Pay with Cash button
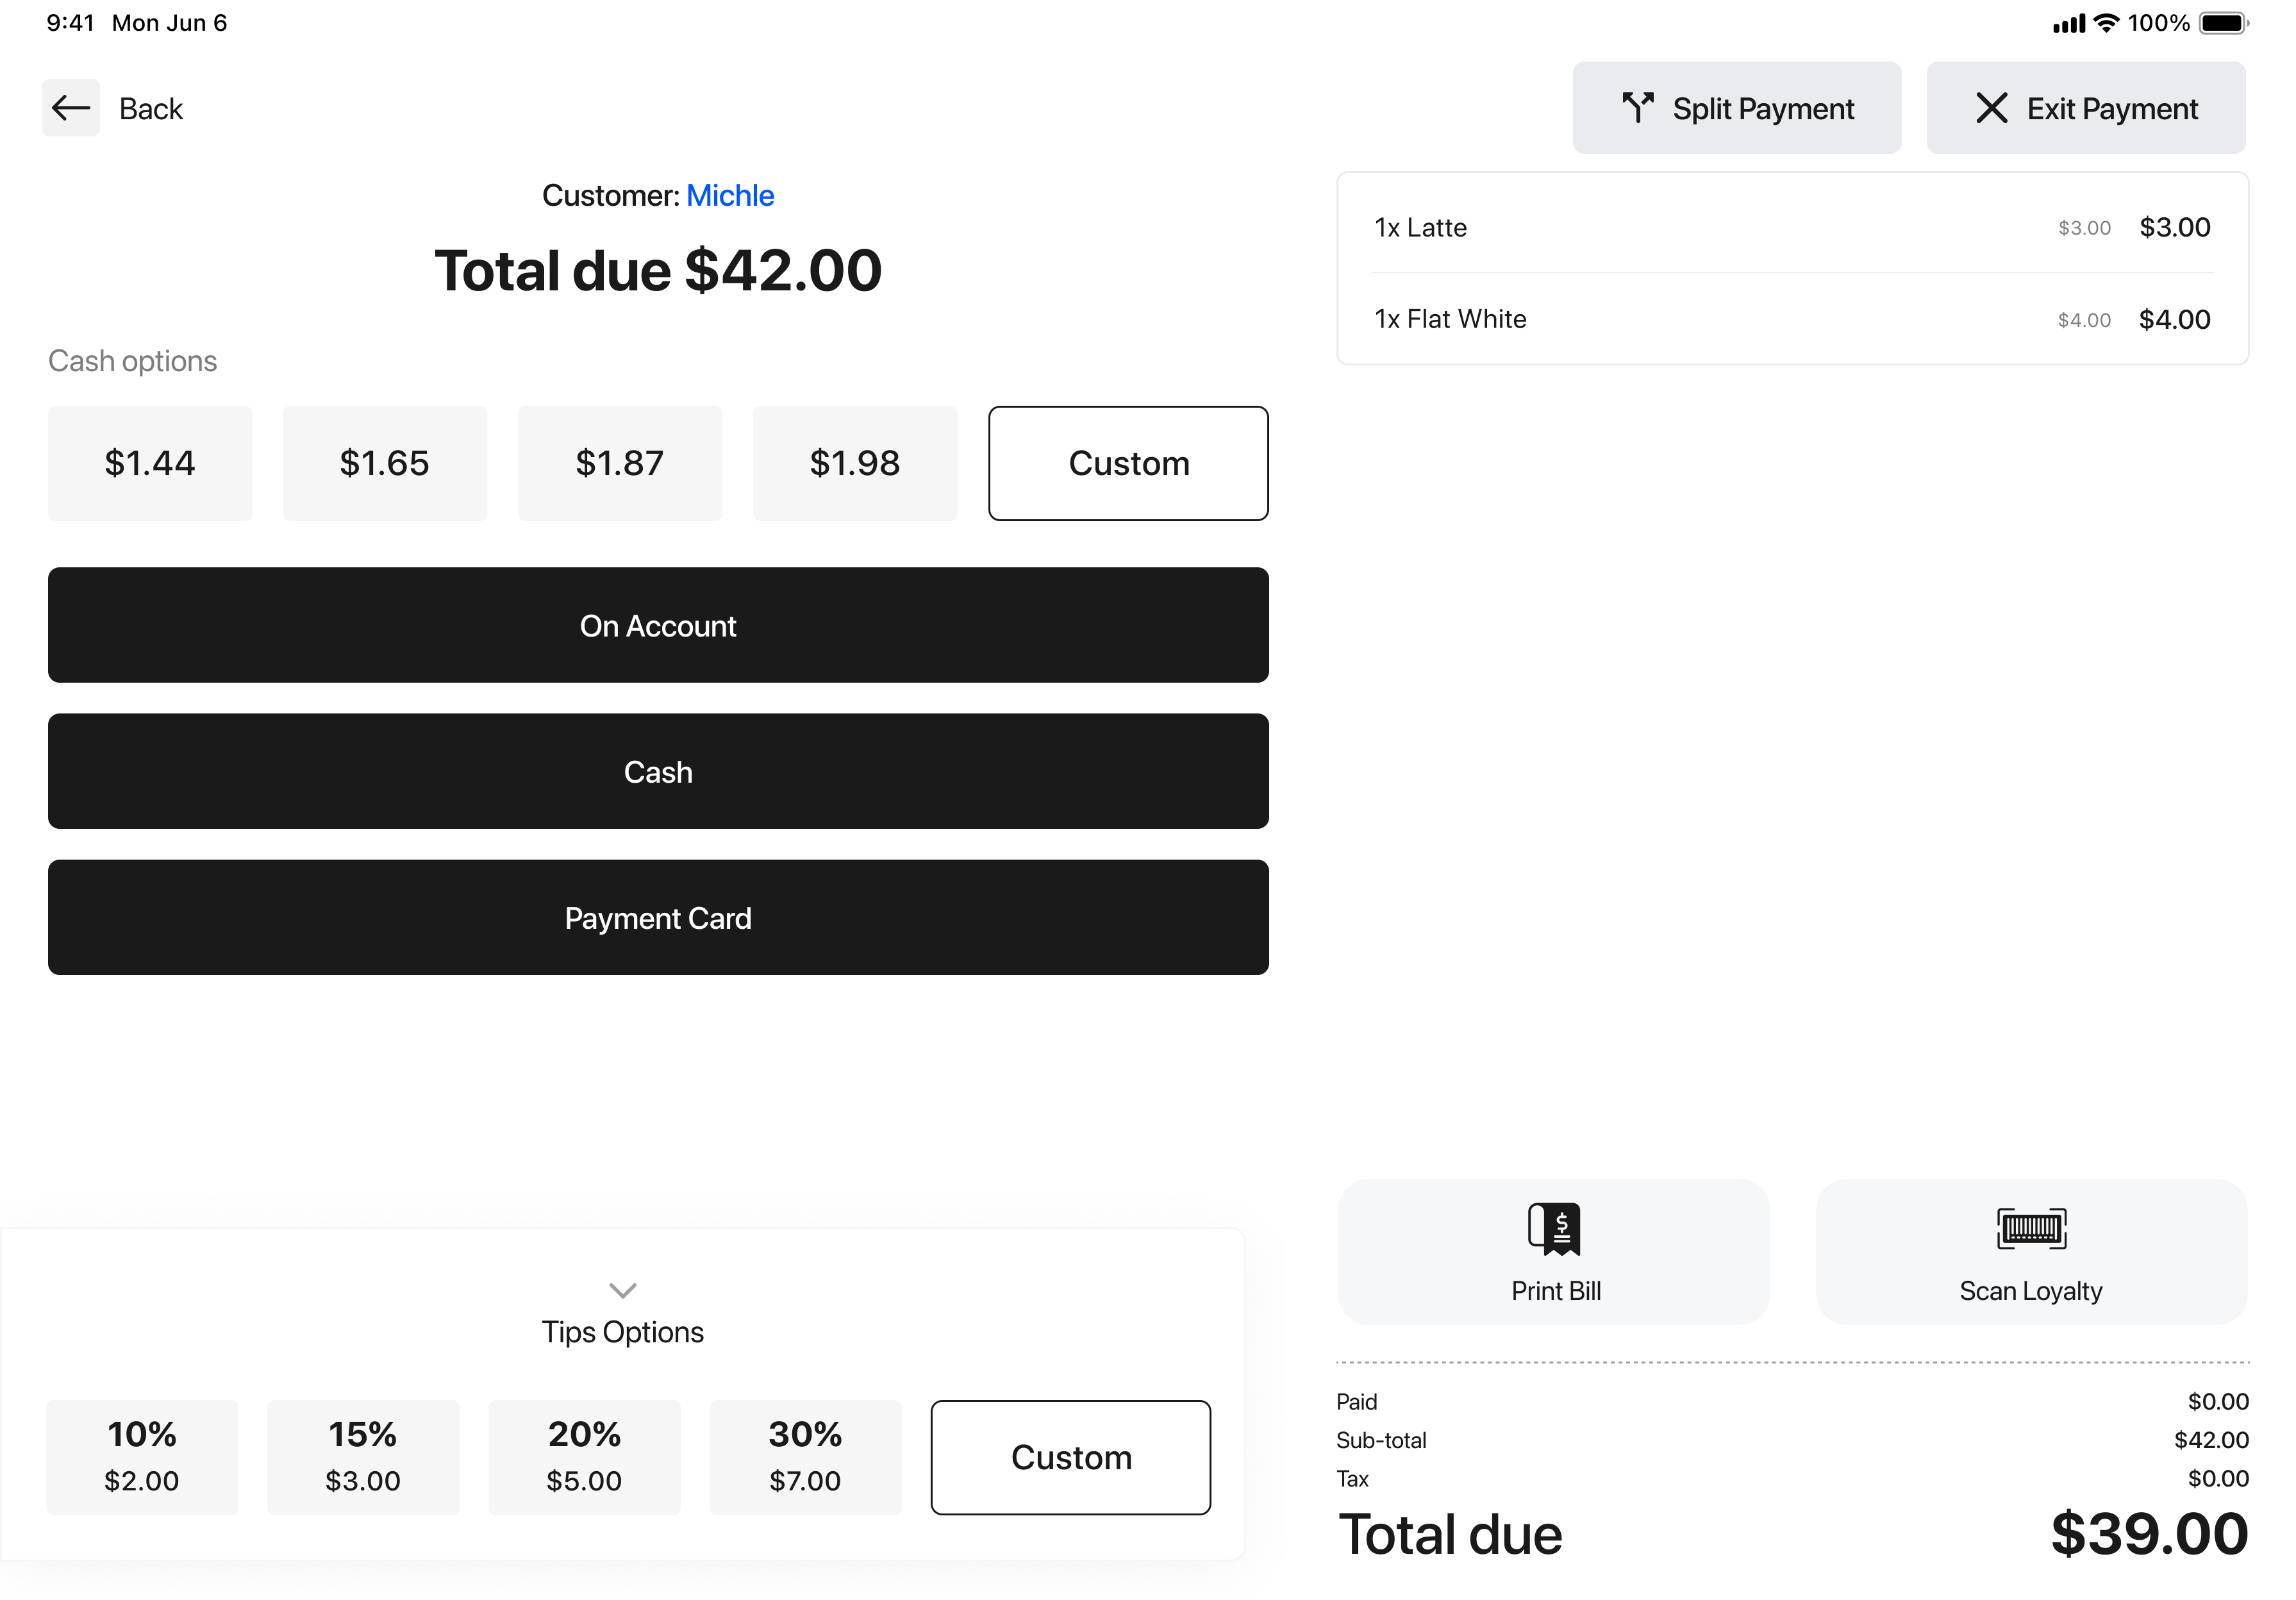 [658, 771]
